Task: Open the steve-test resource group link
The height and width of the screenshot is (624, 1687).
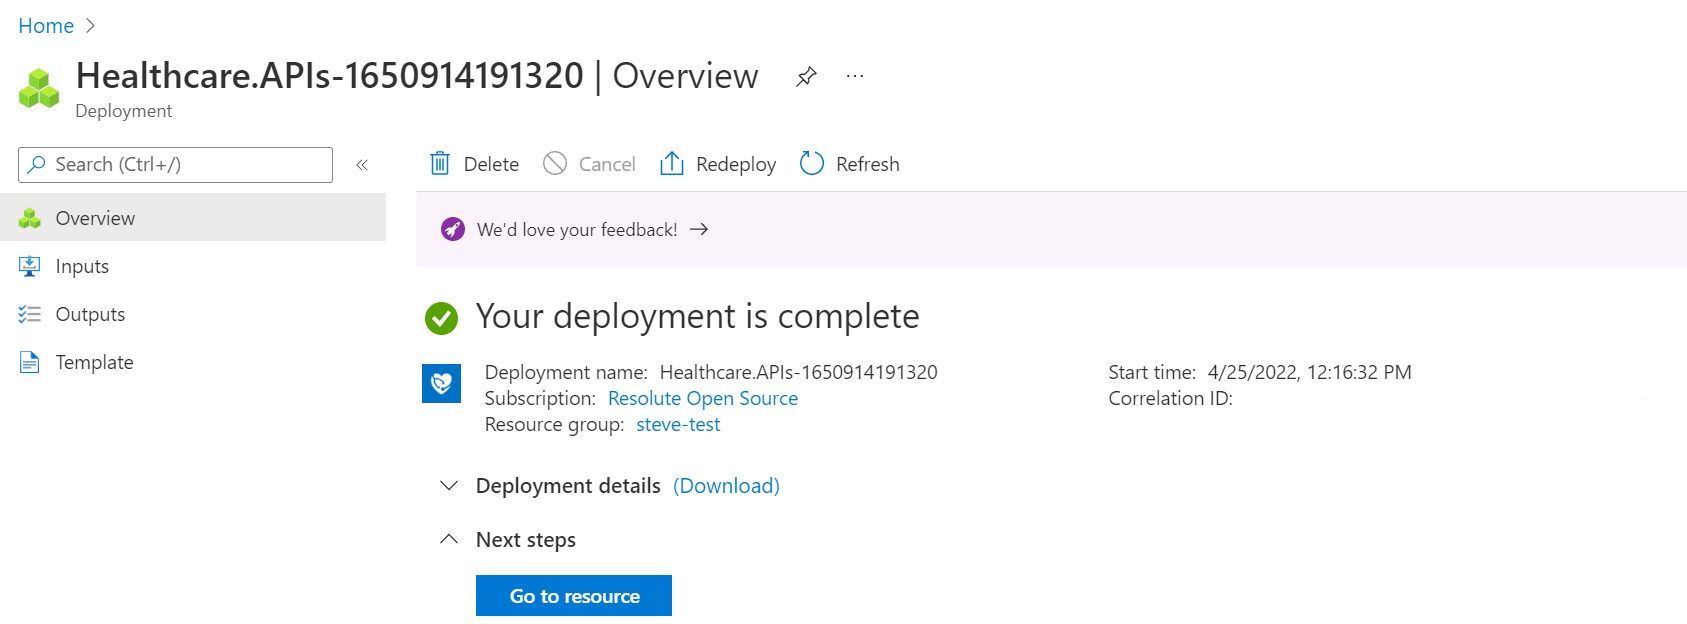Action: point(678,424)
